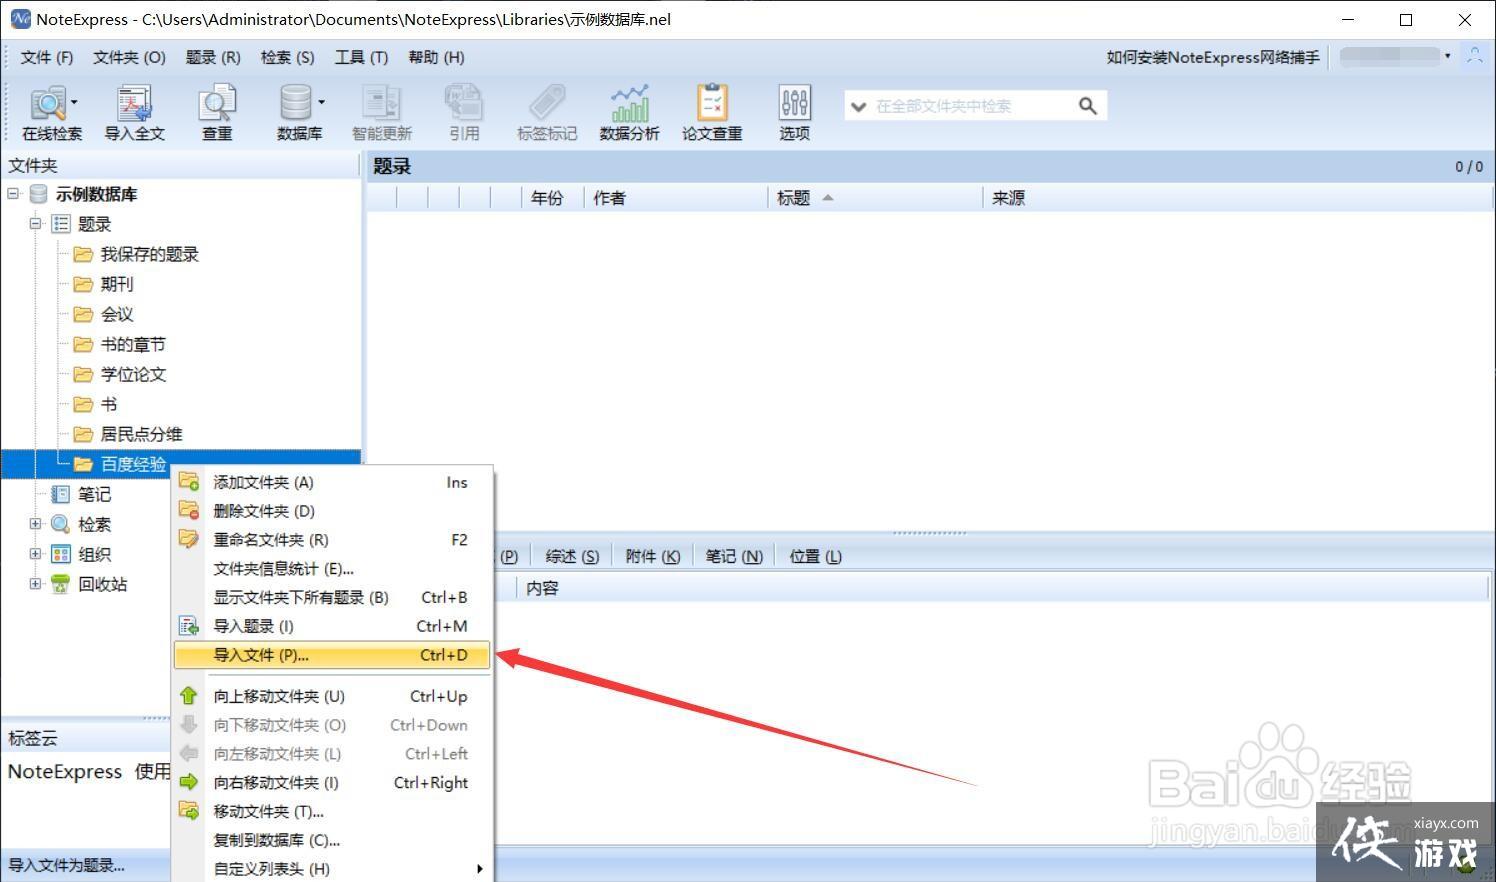Open the 帮助 (H) menu

tap(436, 57)
